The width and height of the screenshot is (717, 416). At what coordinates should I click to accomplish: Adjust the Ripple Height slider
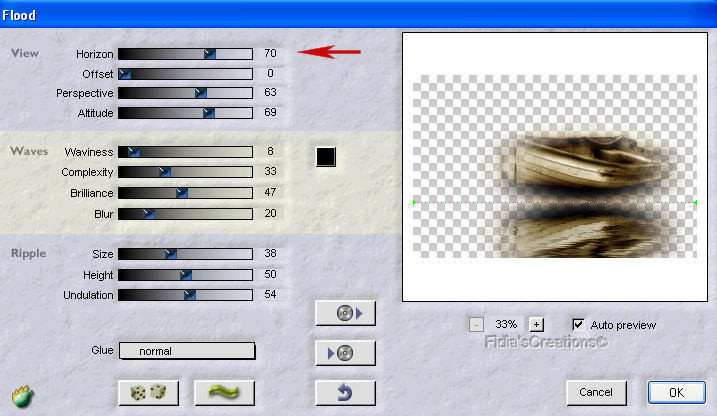(x=185, y=275)
